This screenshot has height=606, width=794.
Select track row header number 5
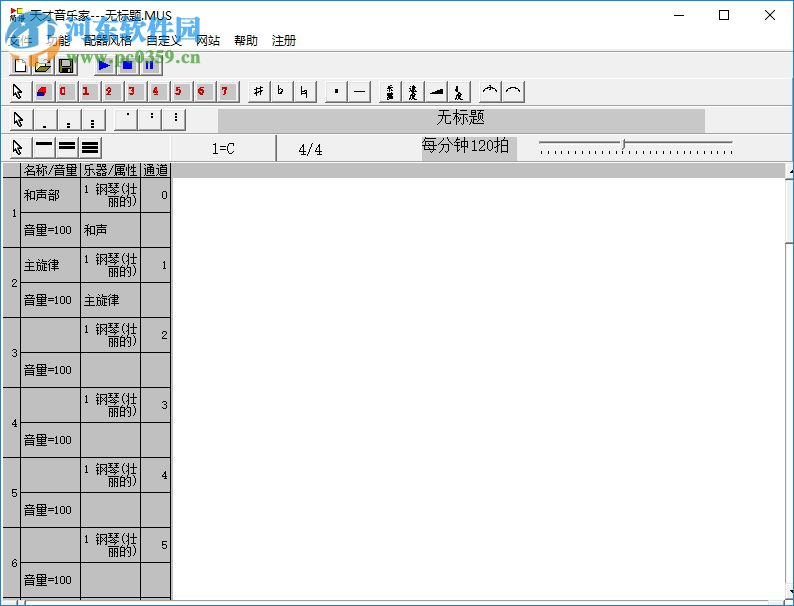click(12, 493)
